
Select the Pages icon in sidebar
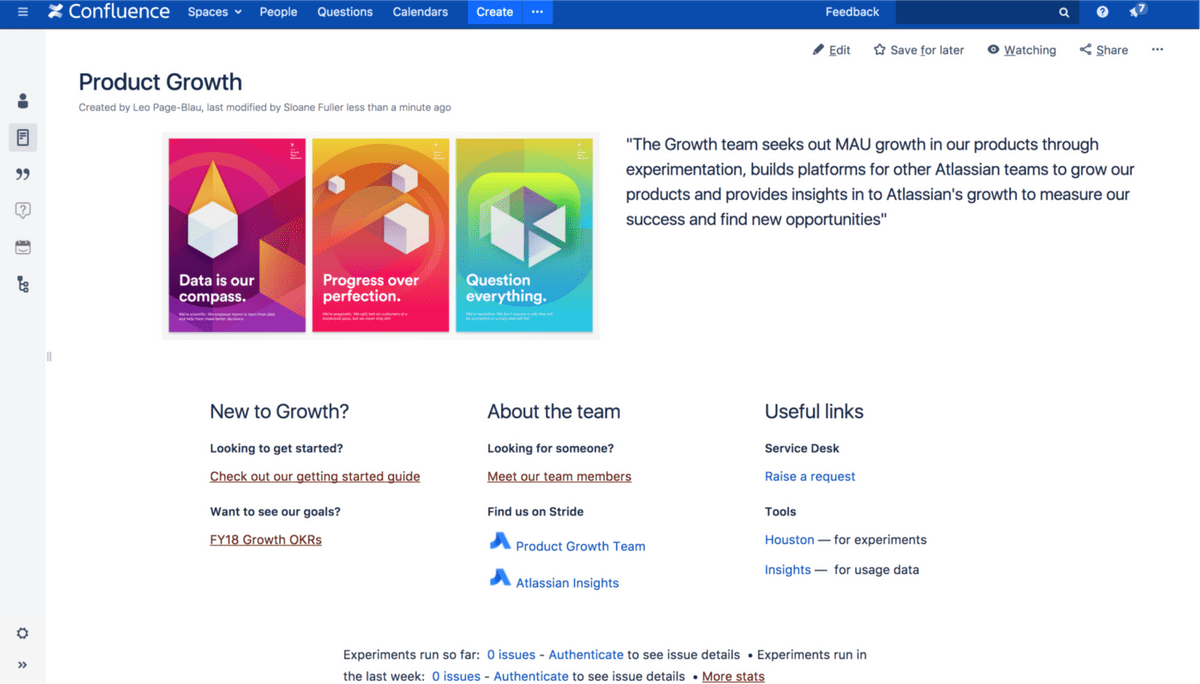click(x=23, y=137)
